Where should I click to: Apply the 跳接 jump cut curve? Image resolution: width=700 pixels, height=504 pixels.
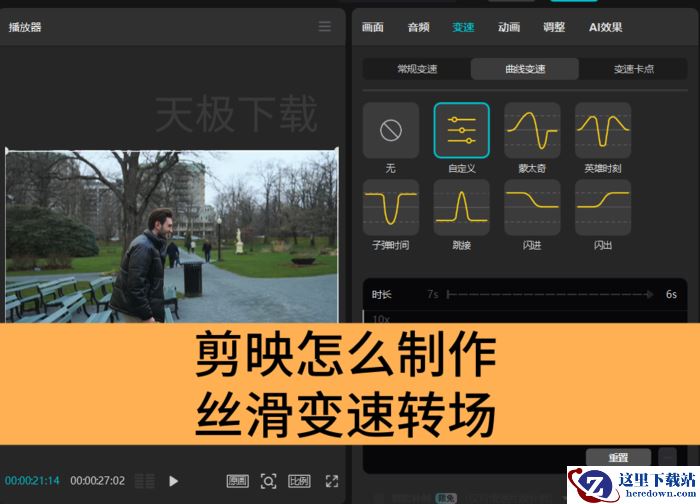point(461,208)
